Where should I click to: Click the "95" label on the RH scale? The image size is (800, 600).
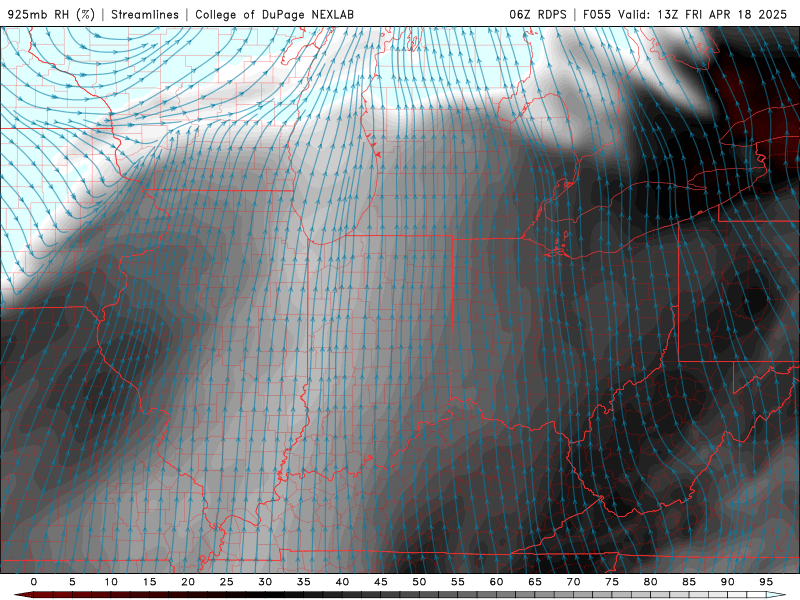pyautogui.click(x=766, y=582)
